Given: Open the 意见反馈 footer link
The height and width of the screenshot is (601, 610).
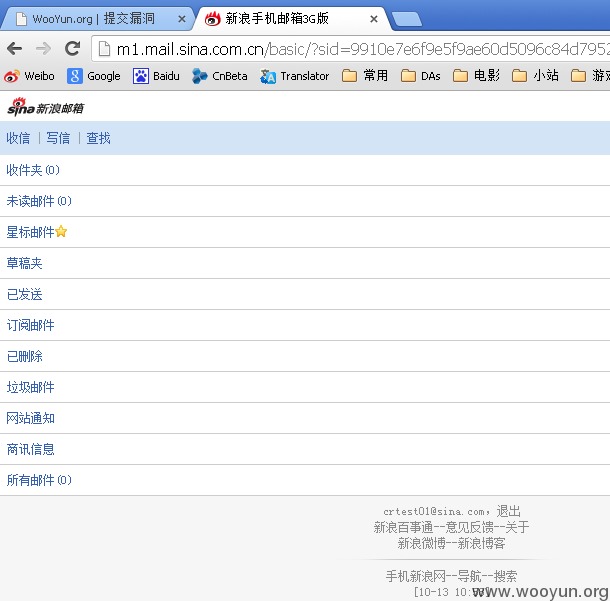Looking at the screenshot, I should (470, 527).
